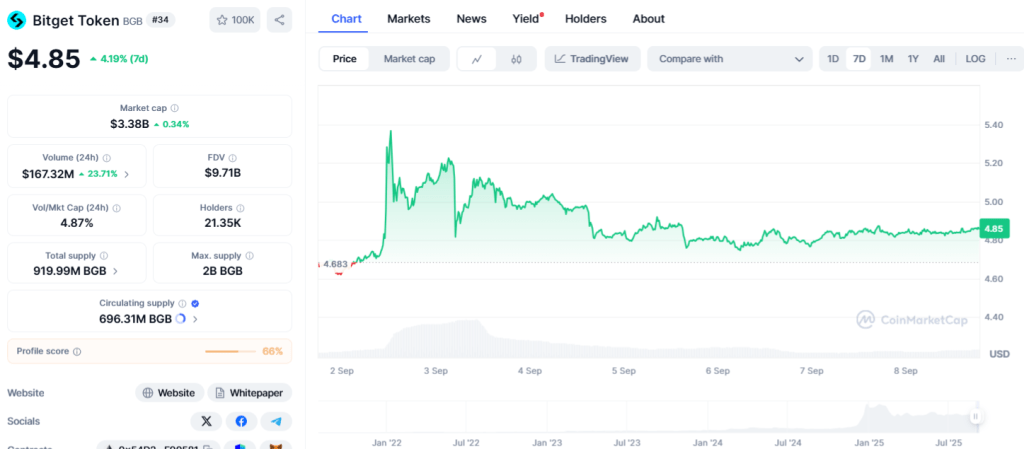Open TradingView chart button

[592, 59]
